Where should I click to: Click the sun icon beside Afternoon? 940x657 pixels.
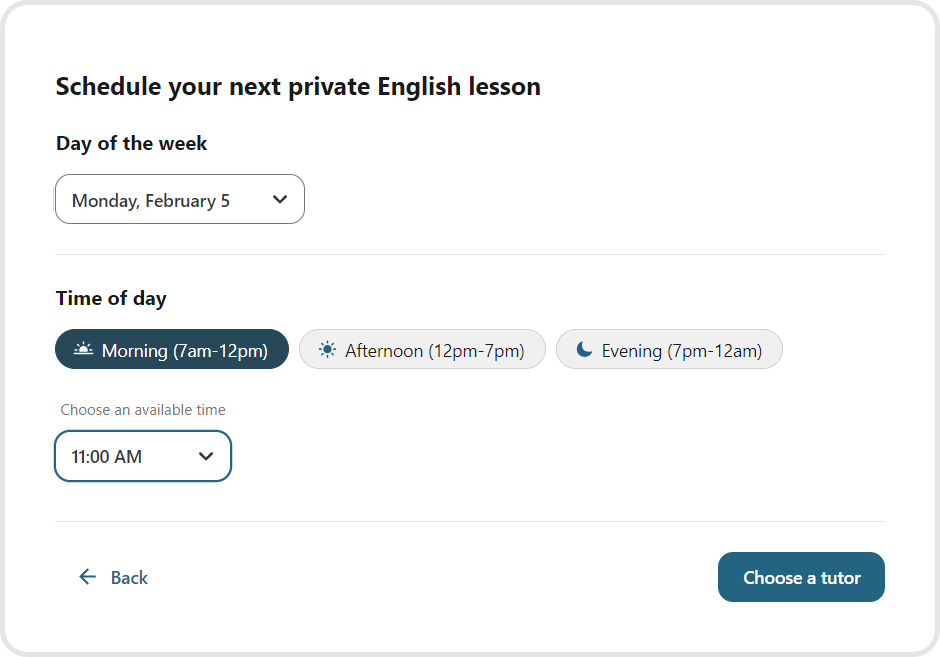coord(327,350)
